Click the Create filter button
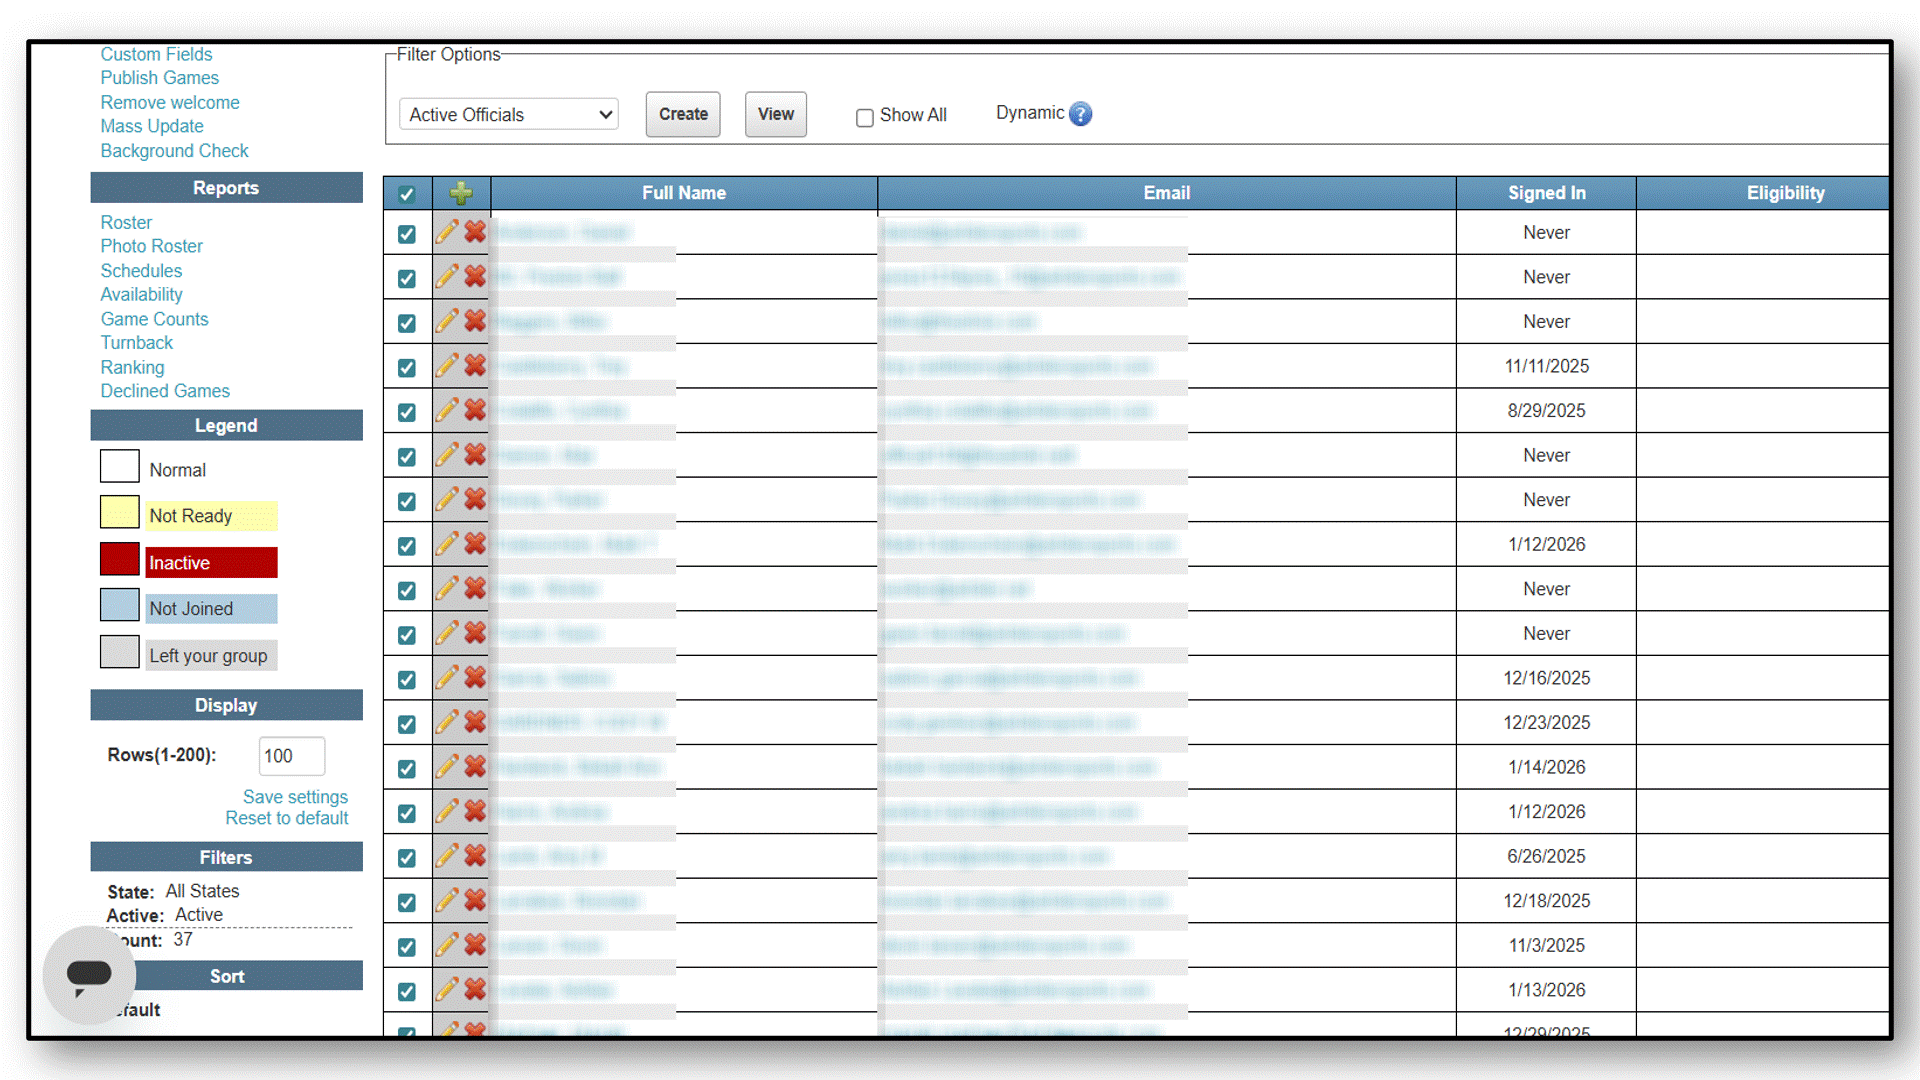 click(683, 114)
